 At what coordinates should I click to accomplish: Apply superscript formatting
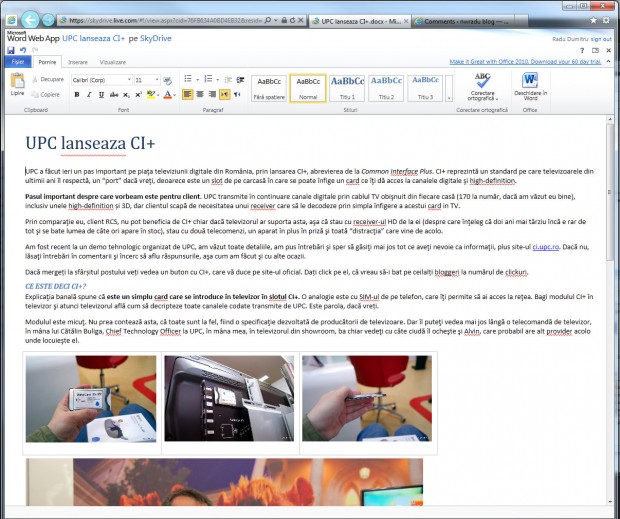[x=138, y=94]
